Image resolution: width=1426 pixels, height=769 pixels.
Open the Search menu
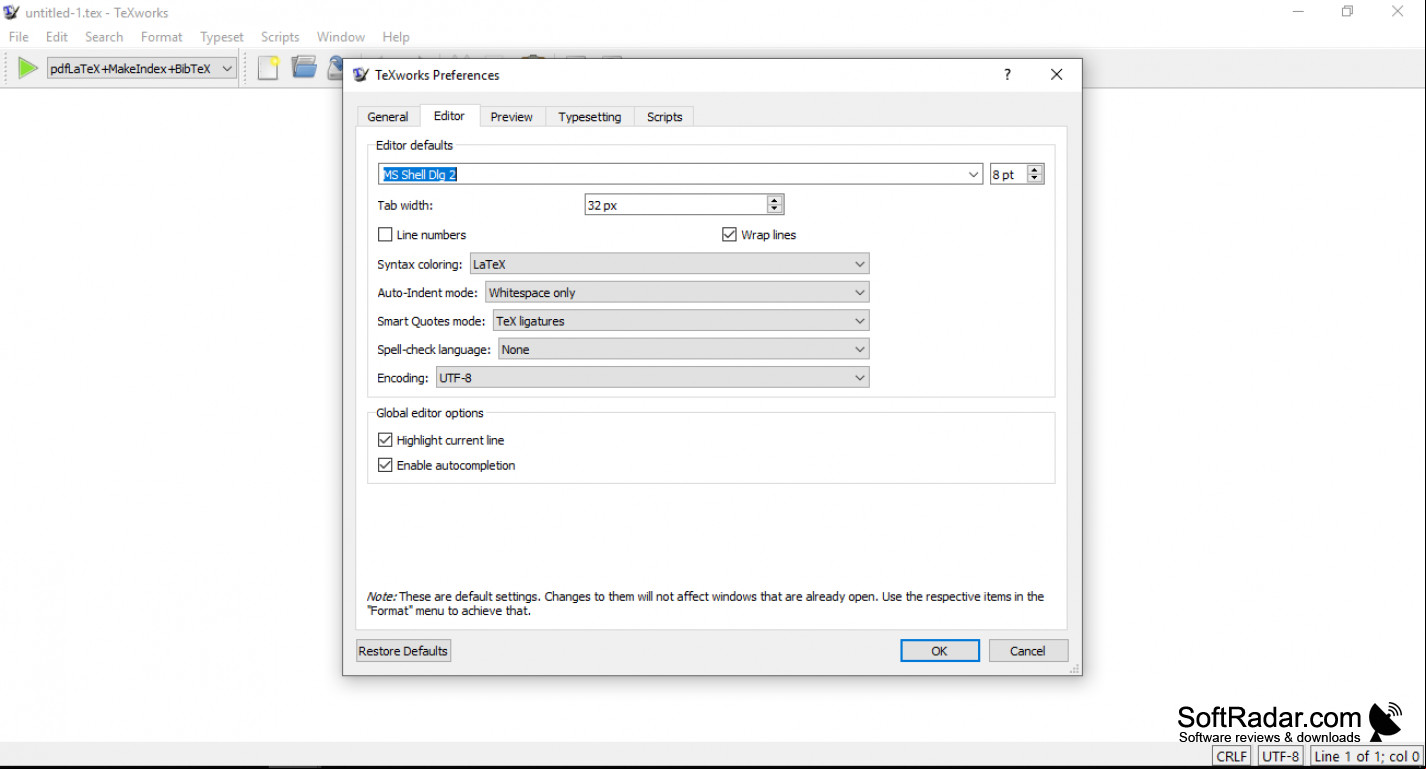click(x=104, y=37)
